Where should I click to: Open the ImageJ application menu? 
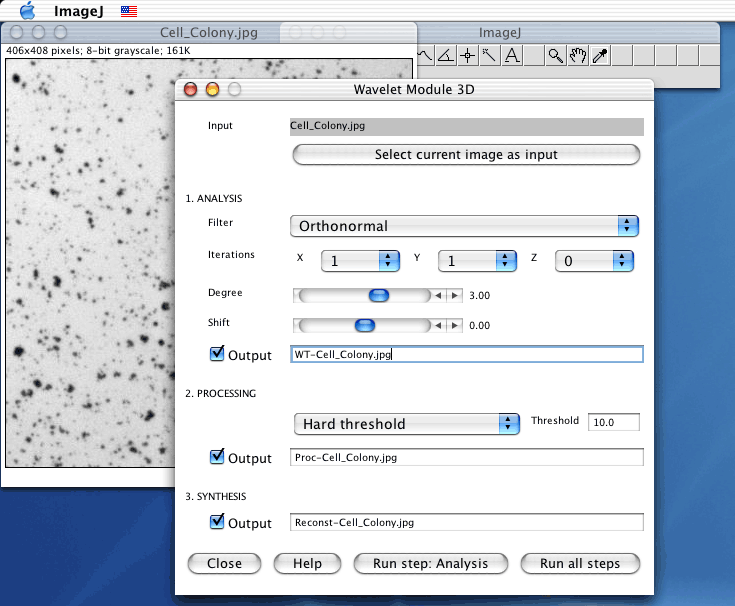[73, 10]
